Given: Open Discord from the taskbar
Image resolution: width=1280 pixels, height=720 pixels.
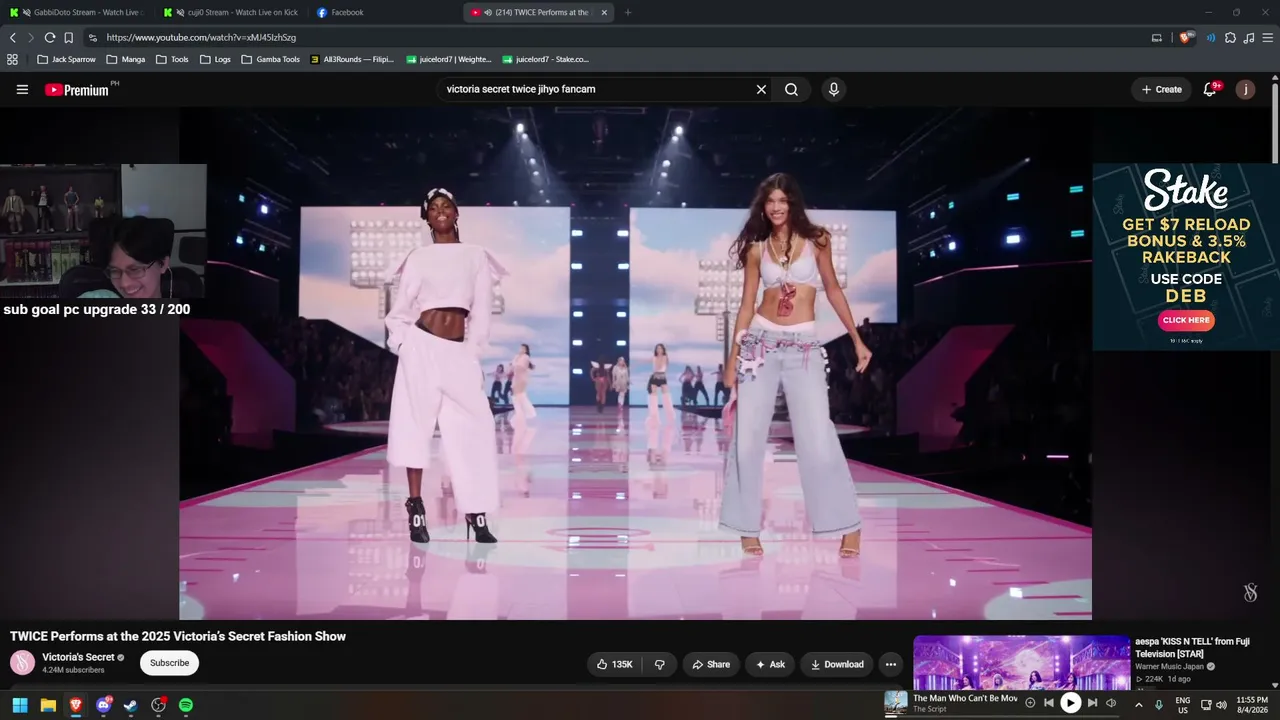Looking at the screenshot, I should pyautogui.click(x=103, y=705).
